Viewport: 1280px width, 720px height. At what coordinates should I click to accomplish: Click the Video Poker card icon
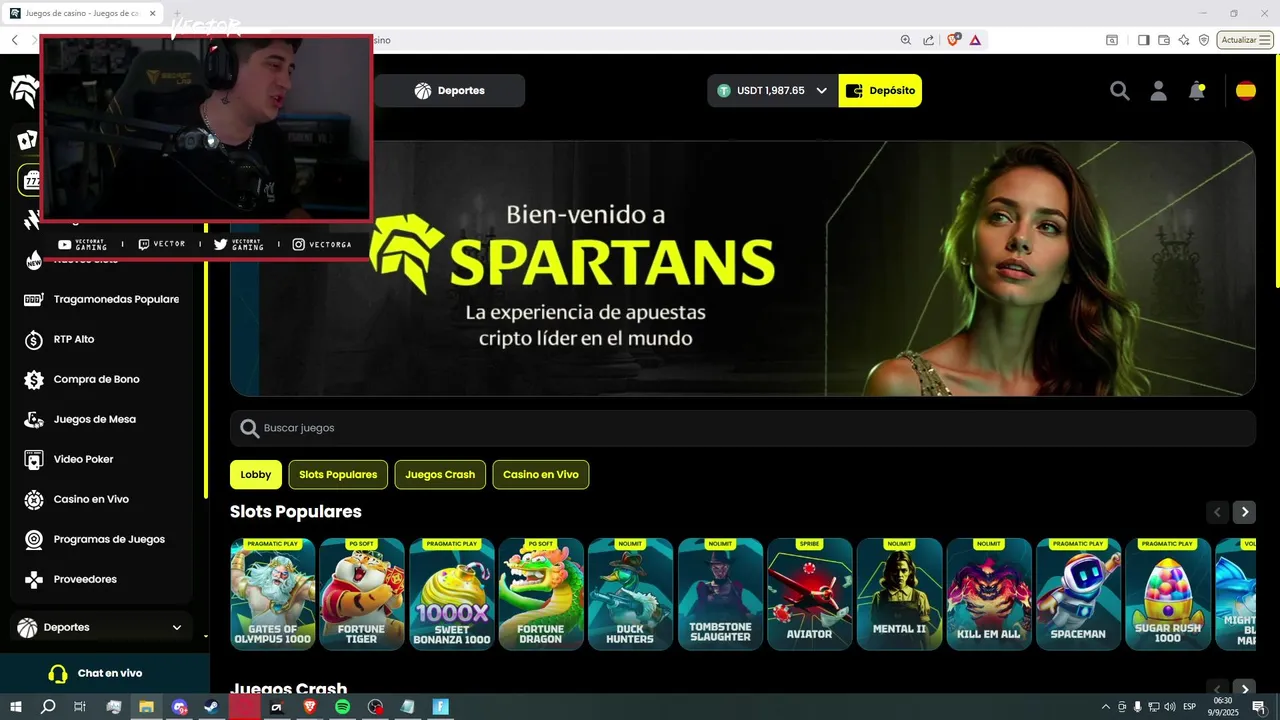point(34,460)
